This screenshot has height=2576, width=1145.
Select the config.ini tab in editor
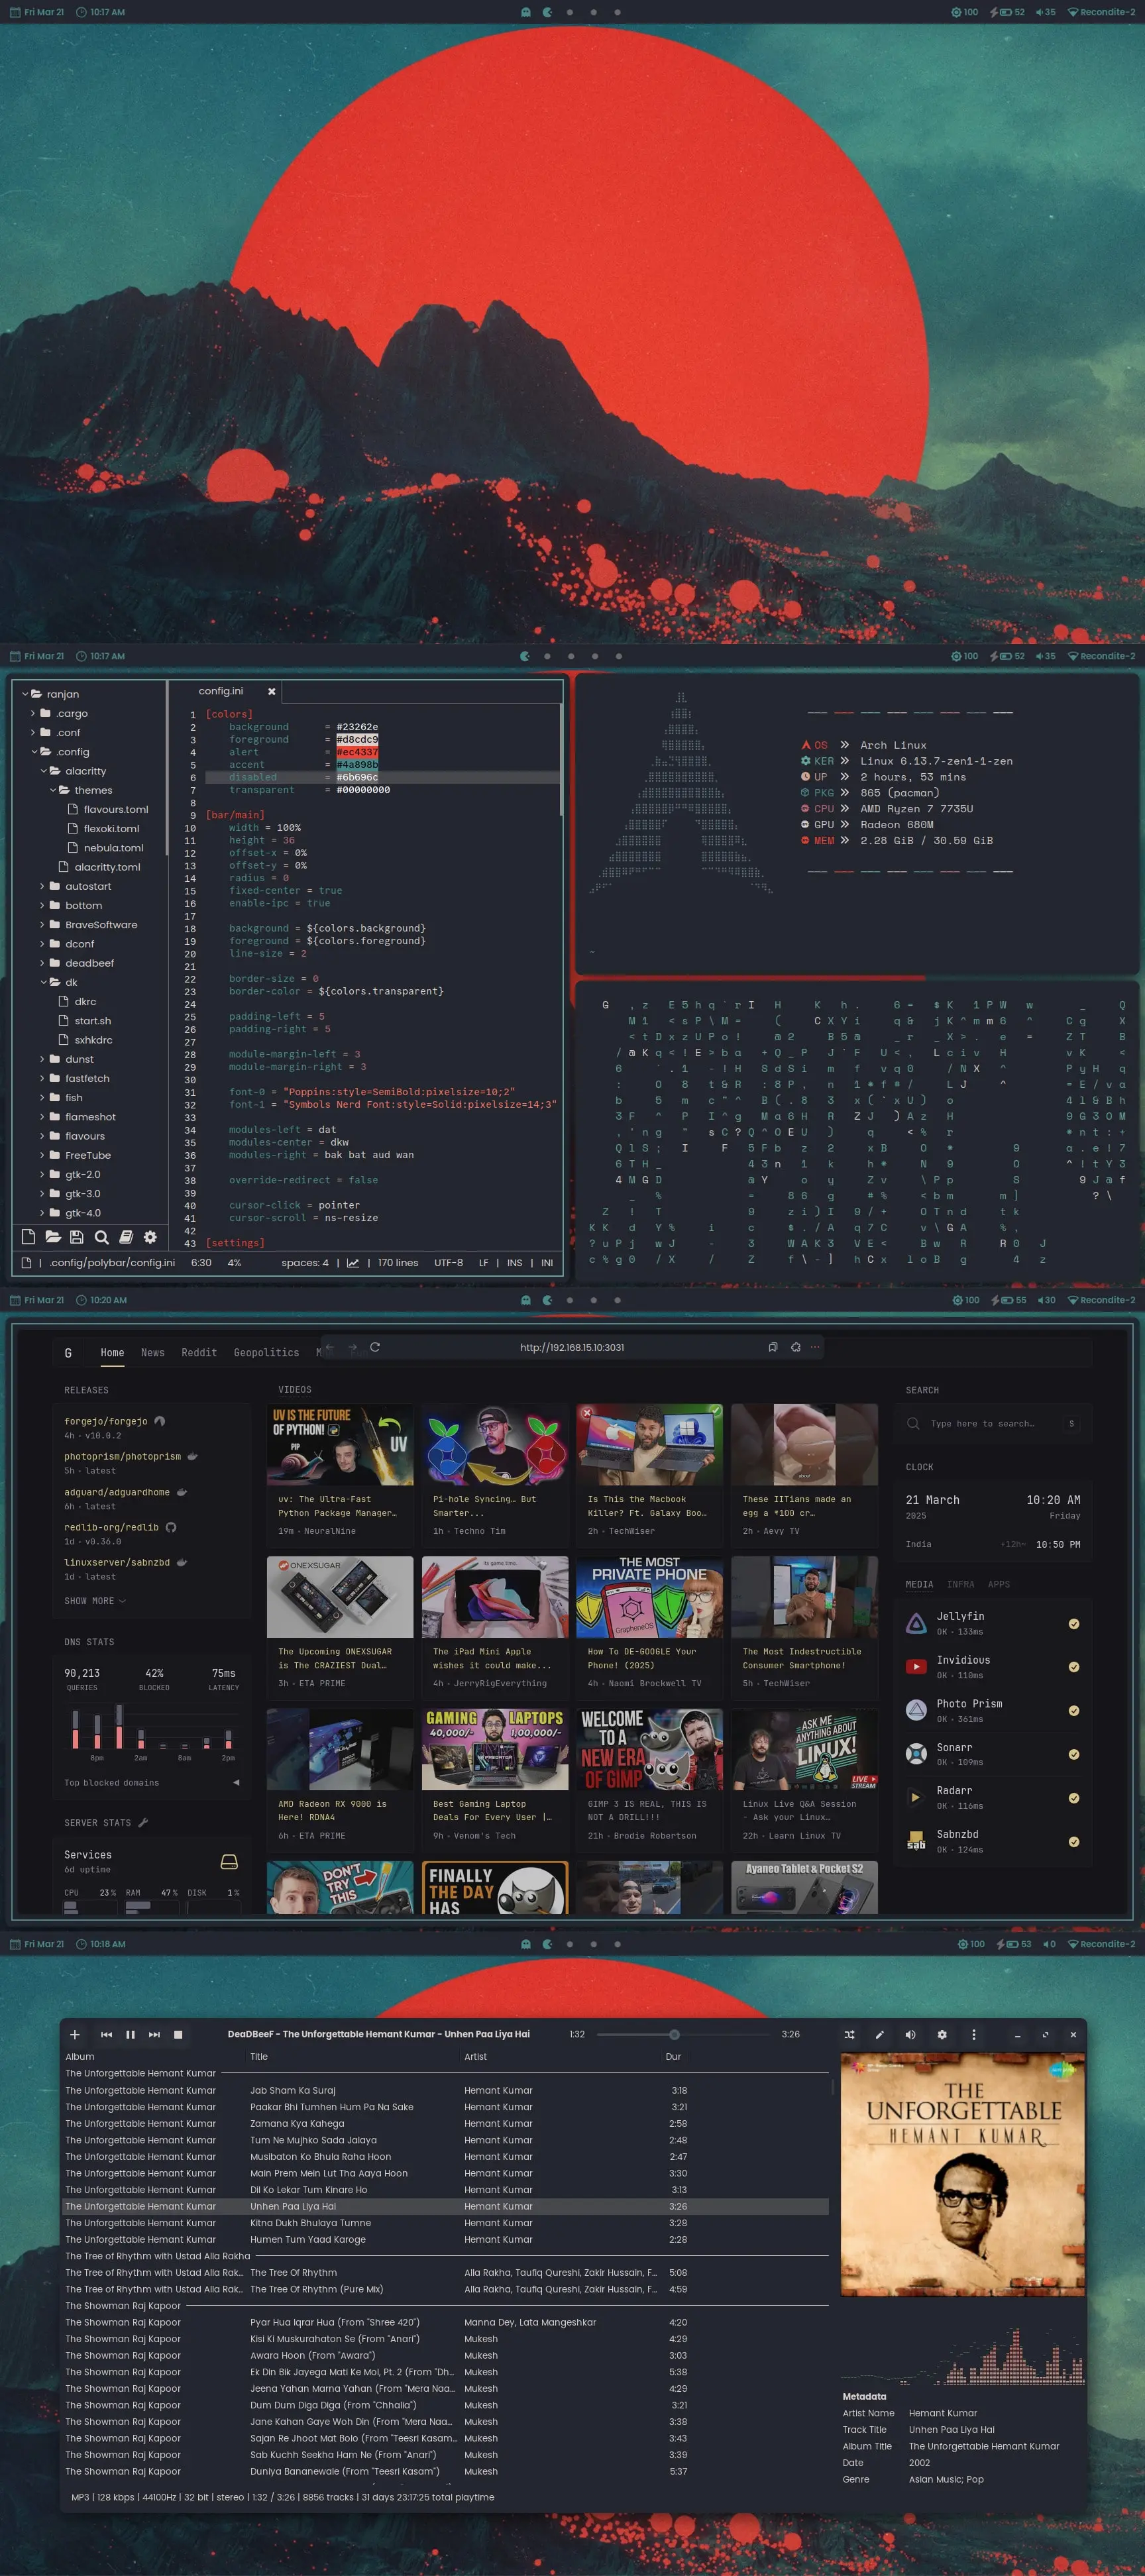(x=221, y=691)
